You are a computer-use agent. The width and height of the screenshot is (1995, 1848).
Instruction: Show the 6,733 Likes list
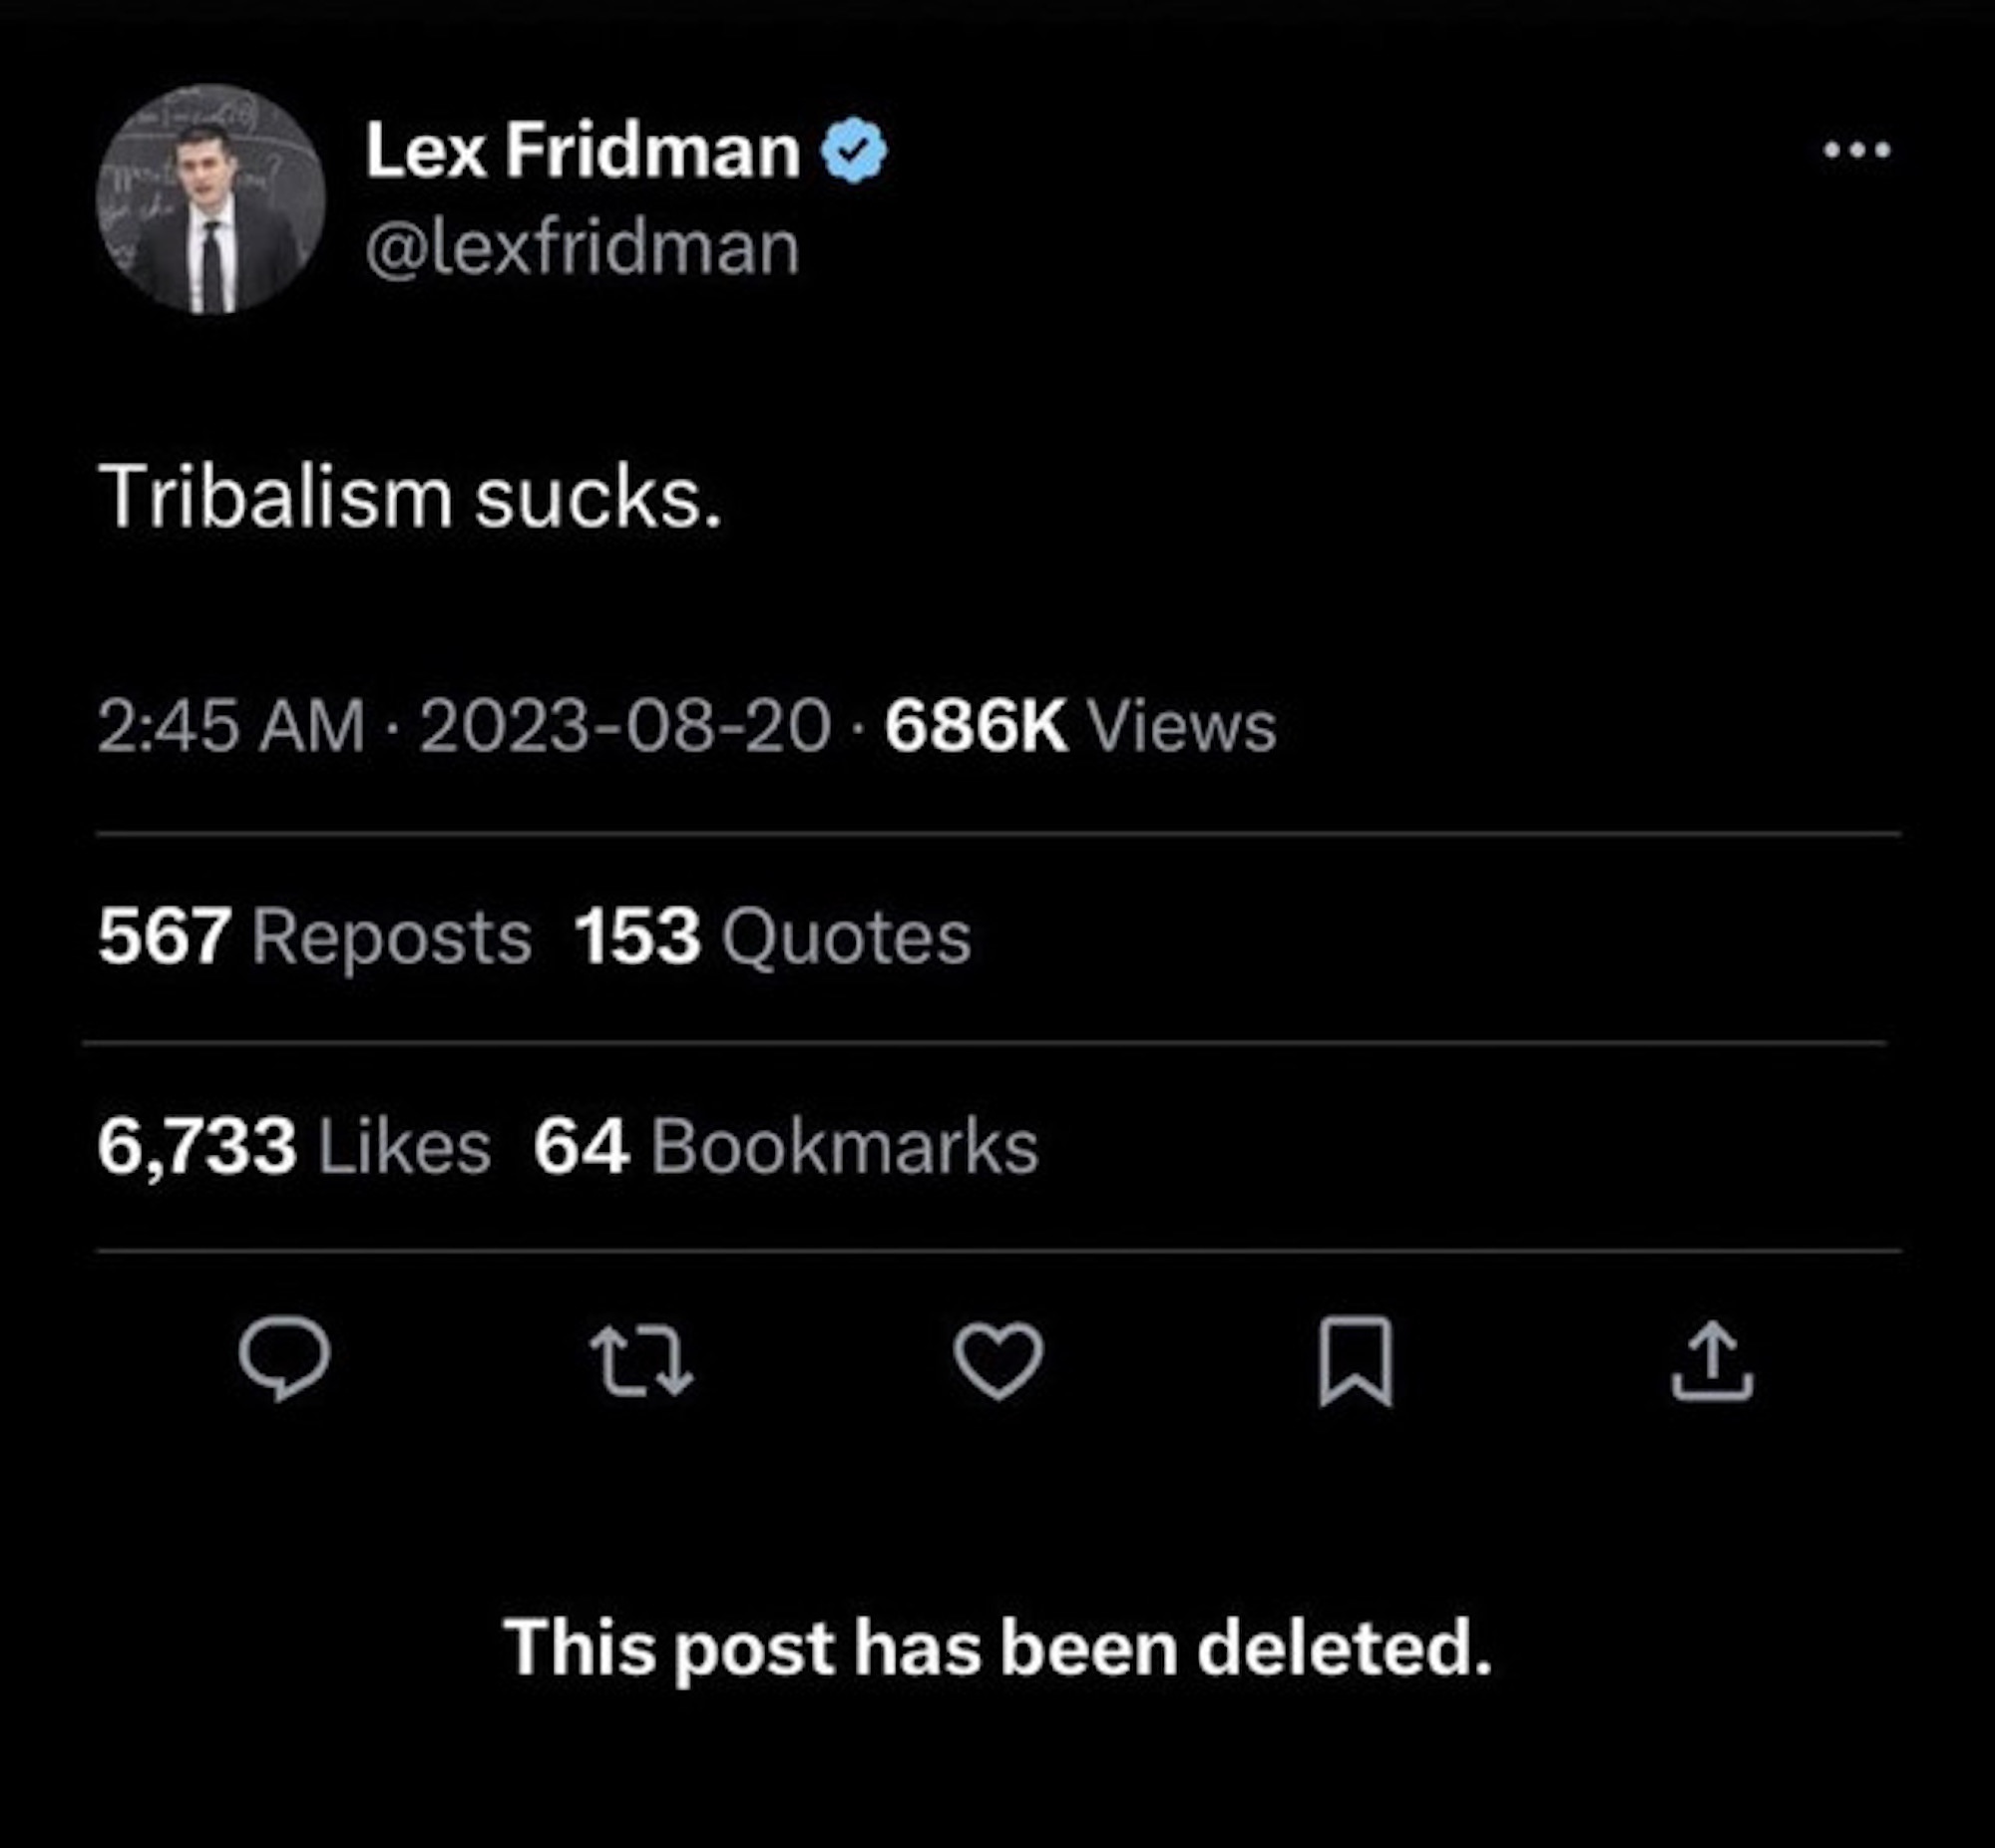tap(294, 1146)
